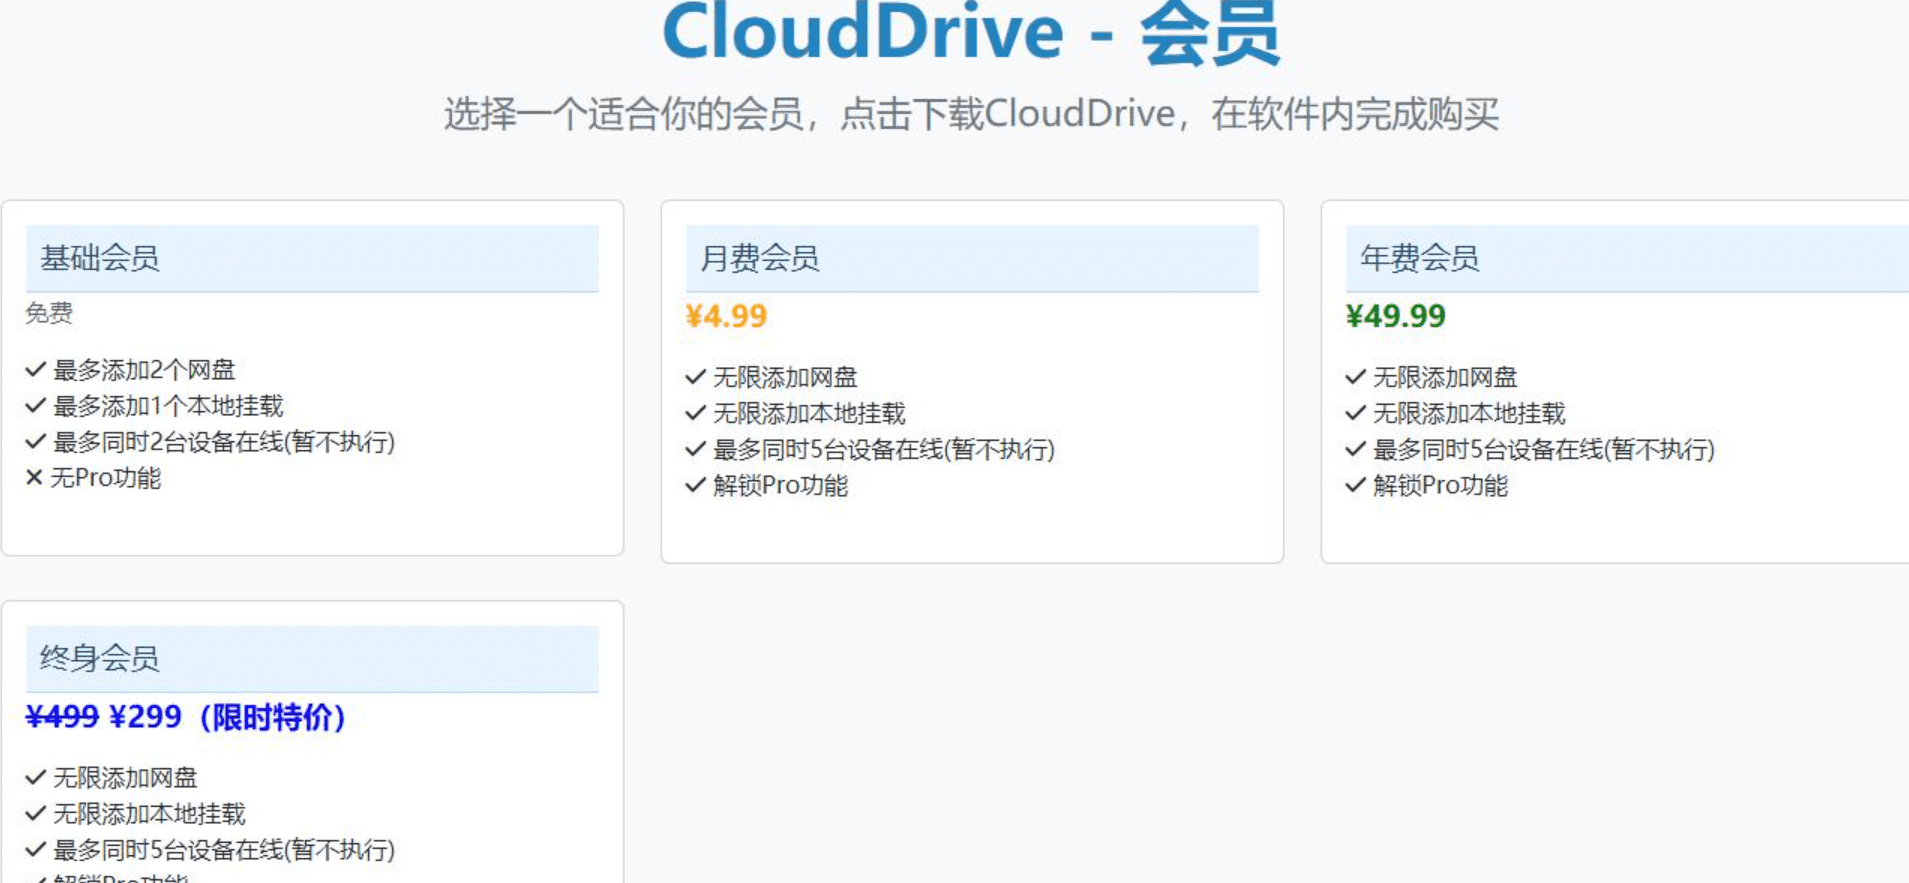Viewport: 1909px width, 883px height.
Task: Click 解锁Pro功能 in 月费会员 card
Action: [x=780, y=486]
